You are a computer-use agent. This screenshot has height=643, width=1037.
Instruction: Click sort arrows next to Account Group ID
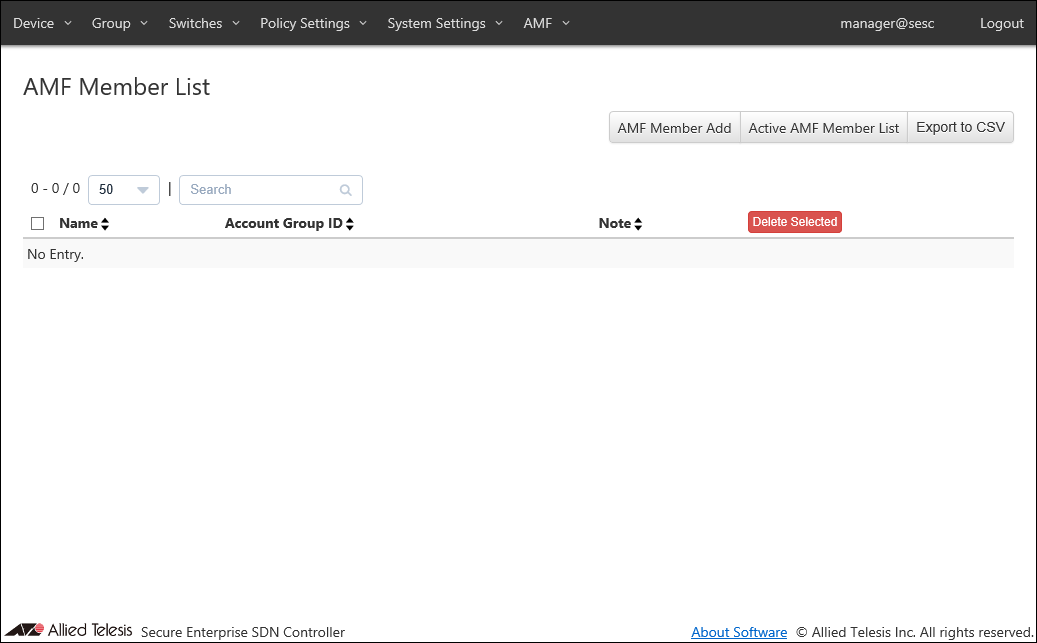tap(349, 224)
